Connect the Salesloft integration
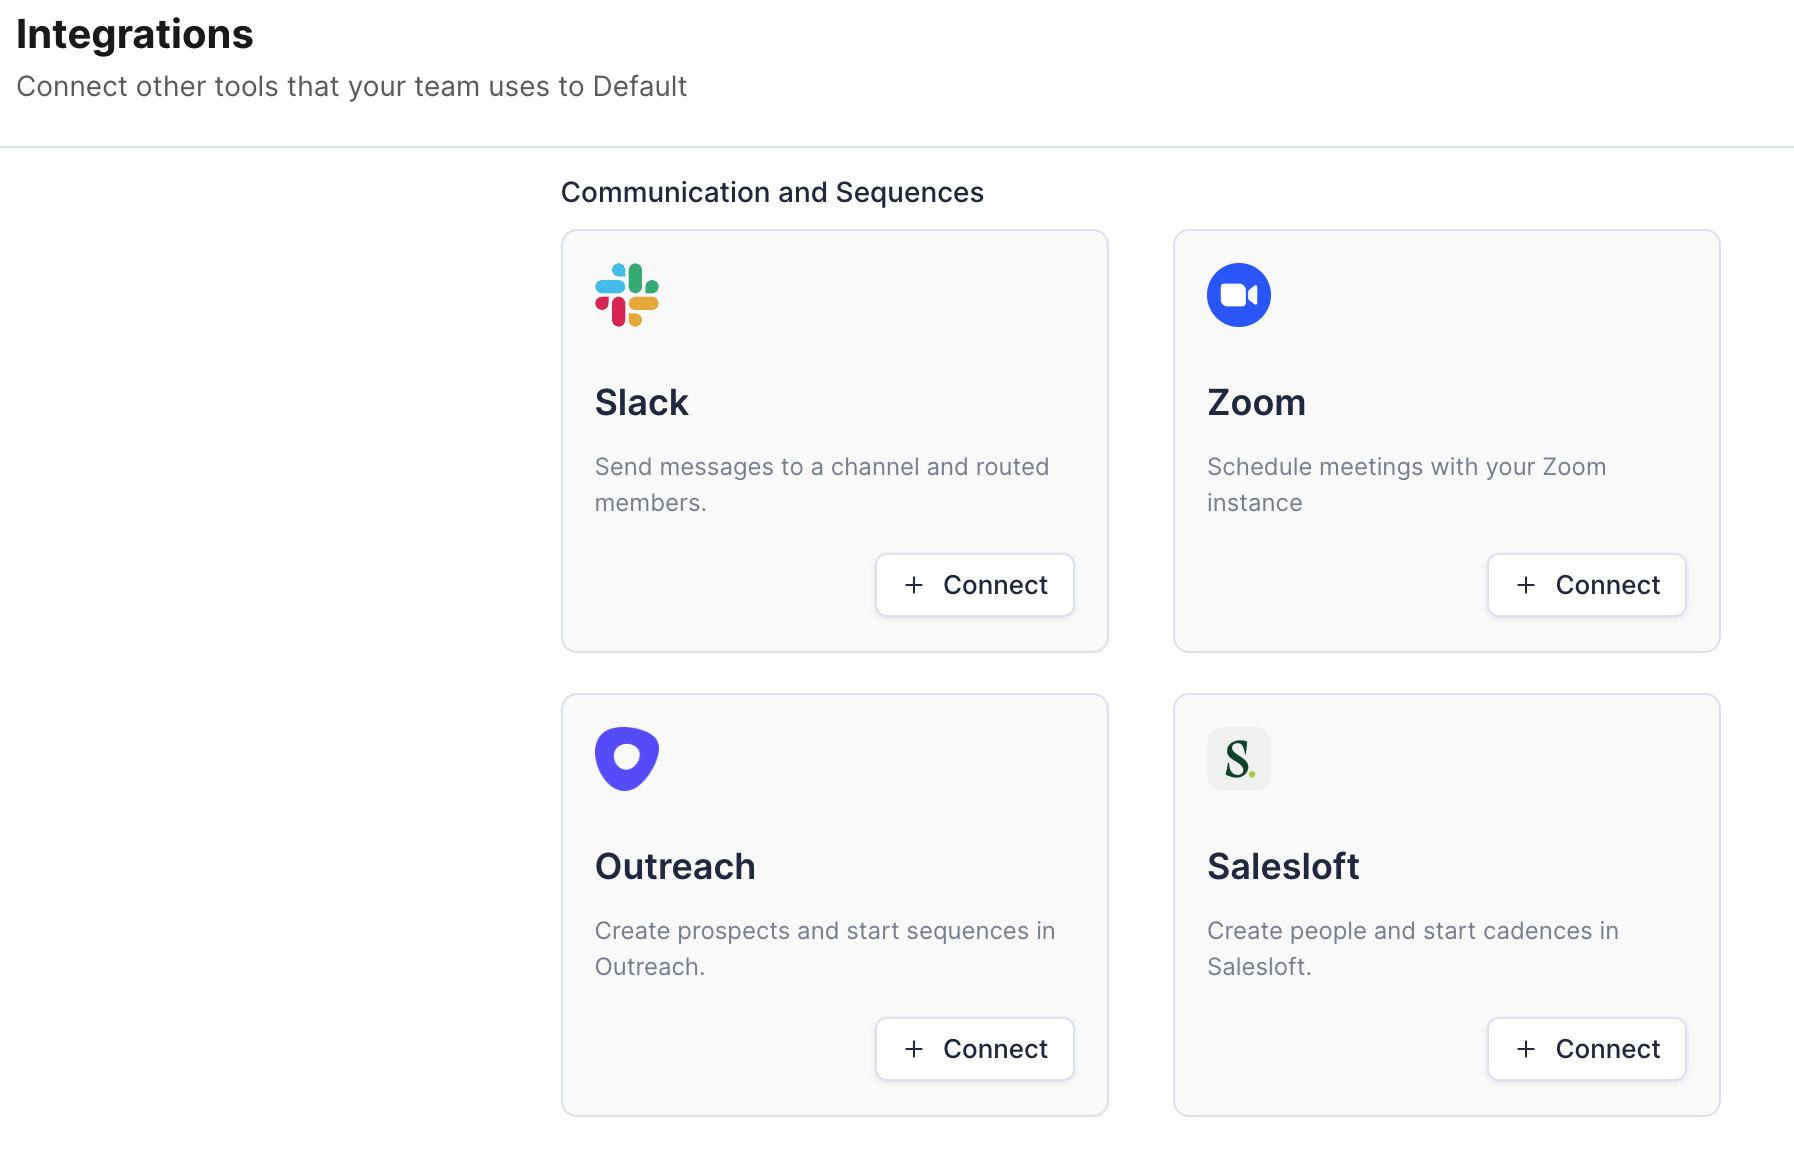1794x1158 pixels. [x=1587, y=1049]
